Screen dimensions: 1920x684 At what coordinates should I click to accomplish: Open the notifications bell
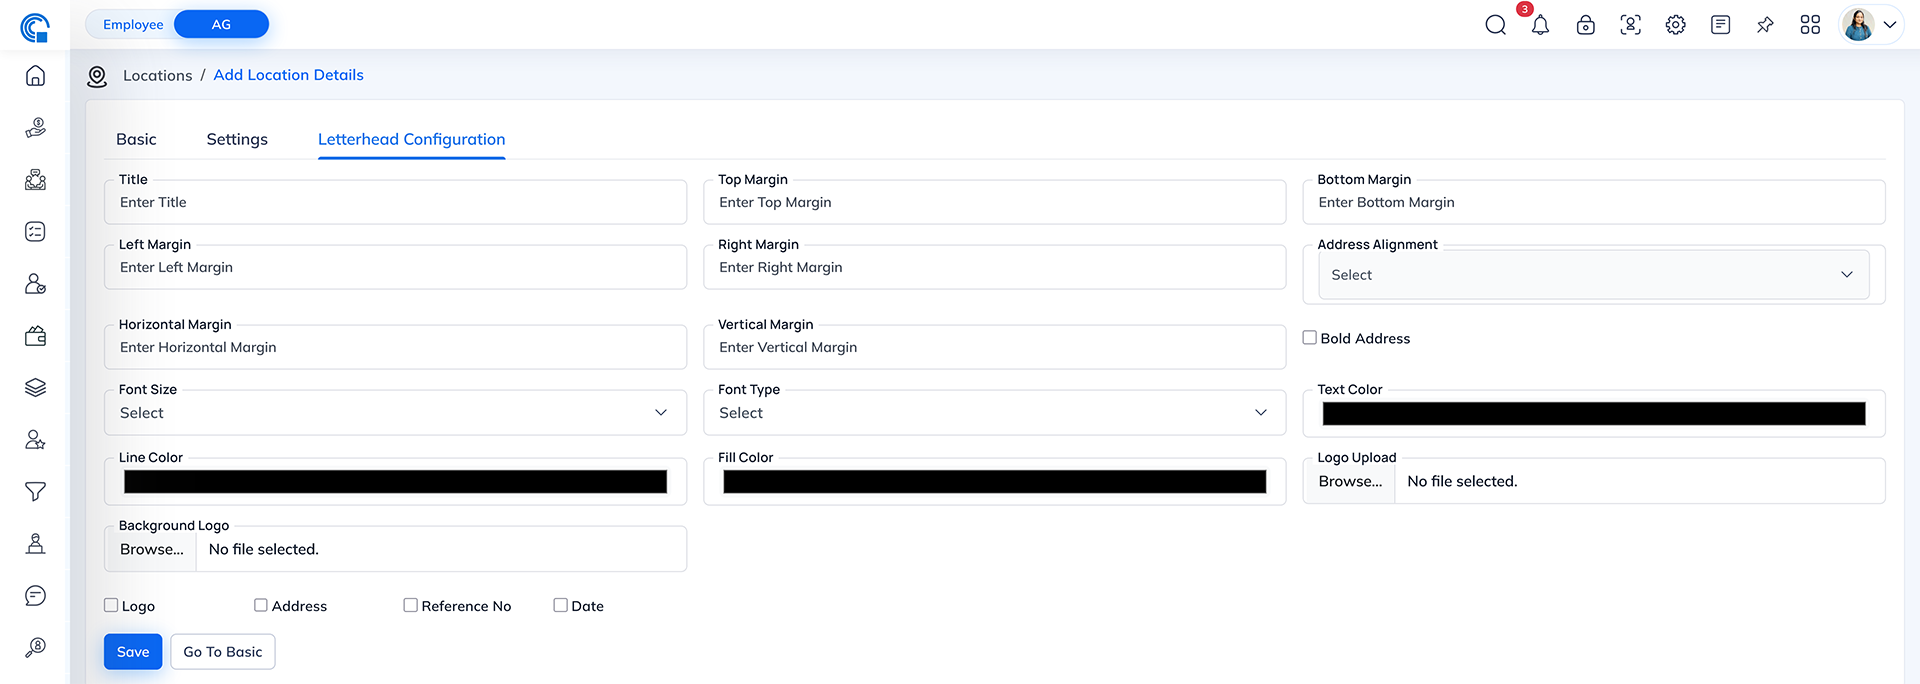pos(1540,25)
